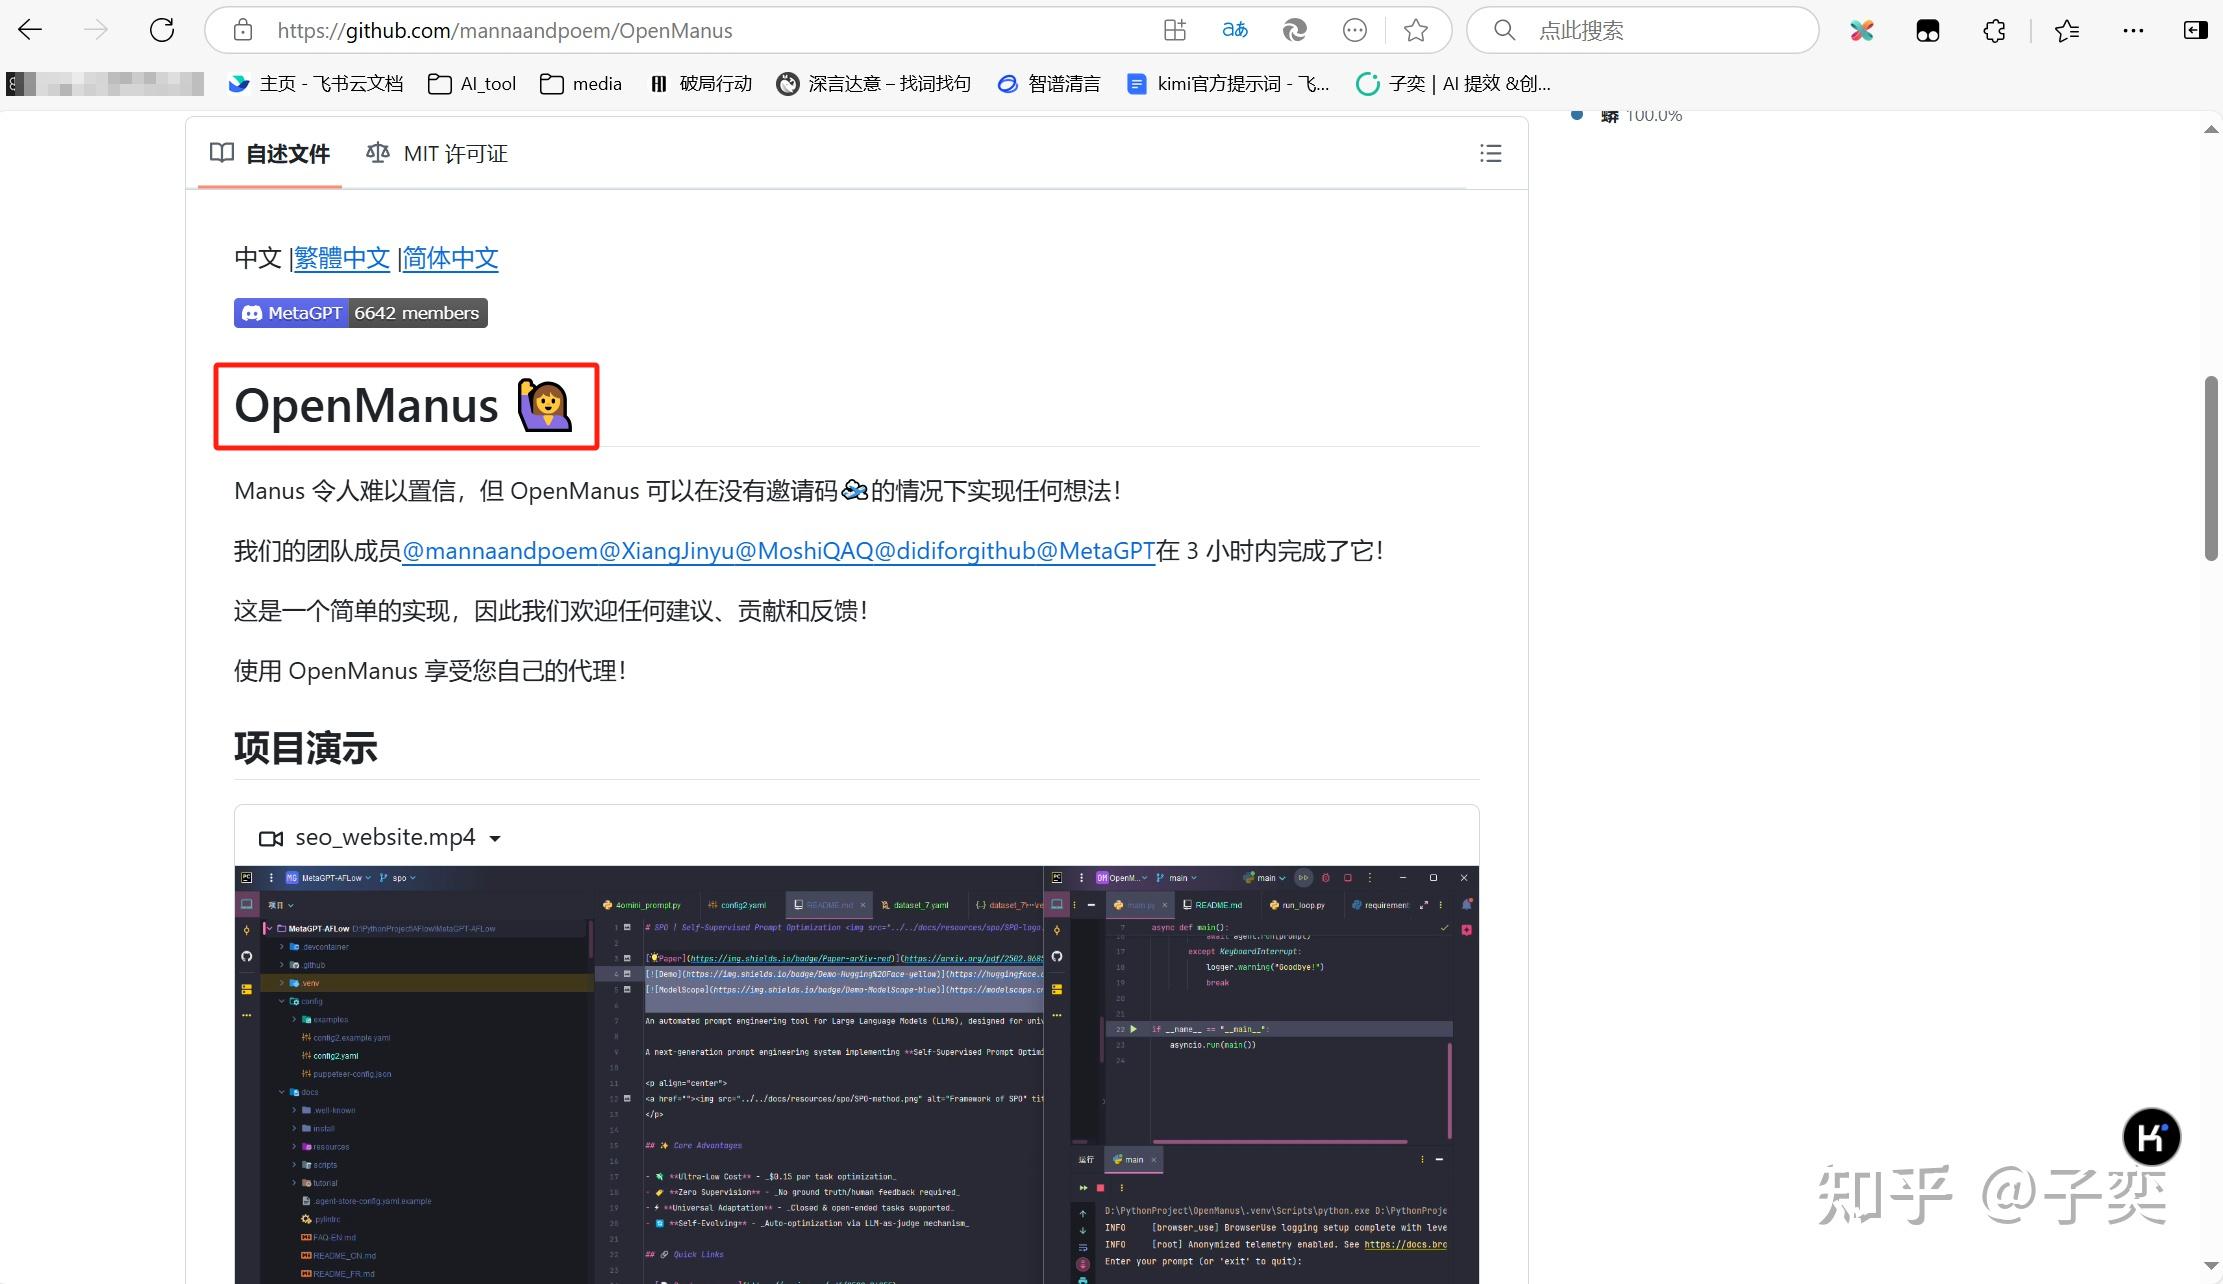2223x1284 pixels.
Task: Open Copilot via the swirl icon
Action: 1295,30
